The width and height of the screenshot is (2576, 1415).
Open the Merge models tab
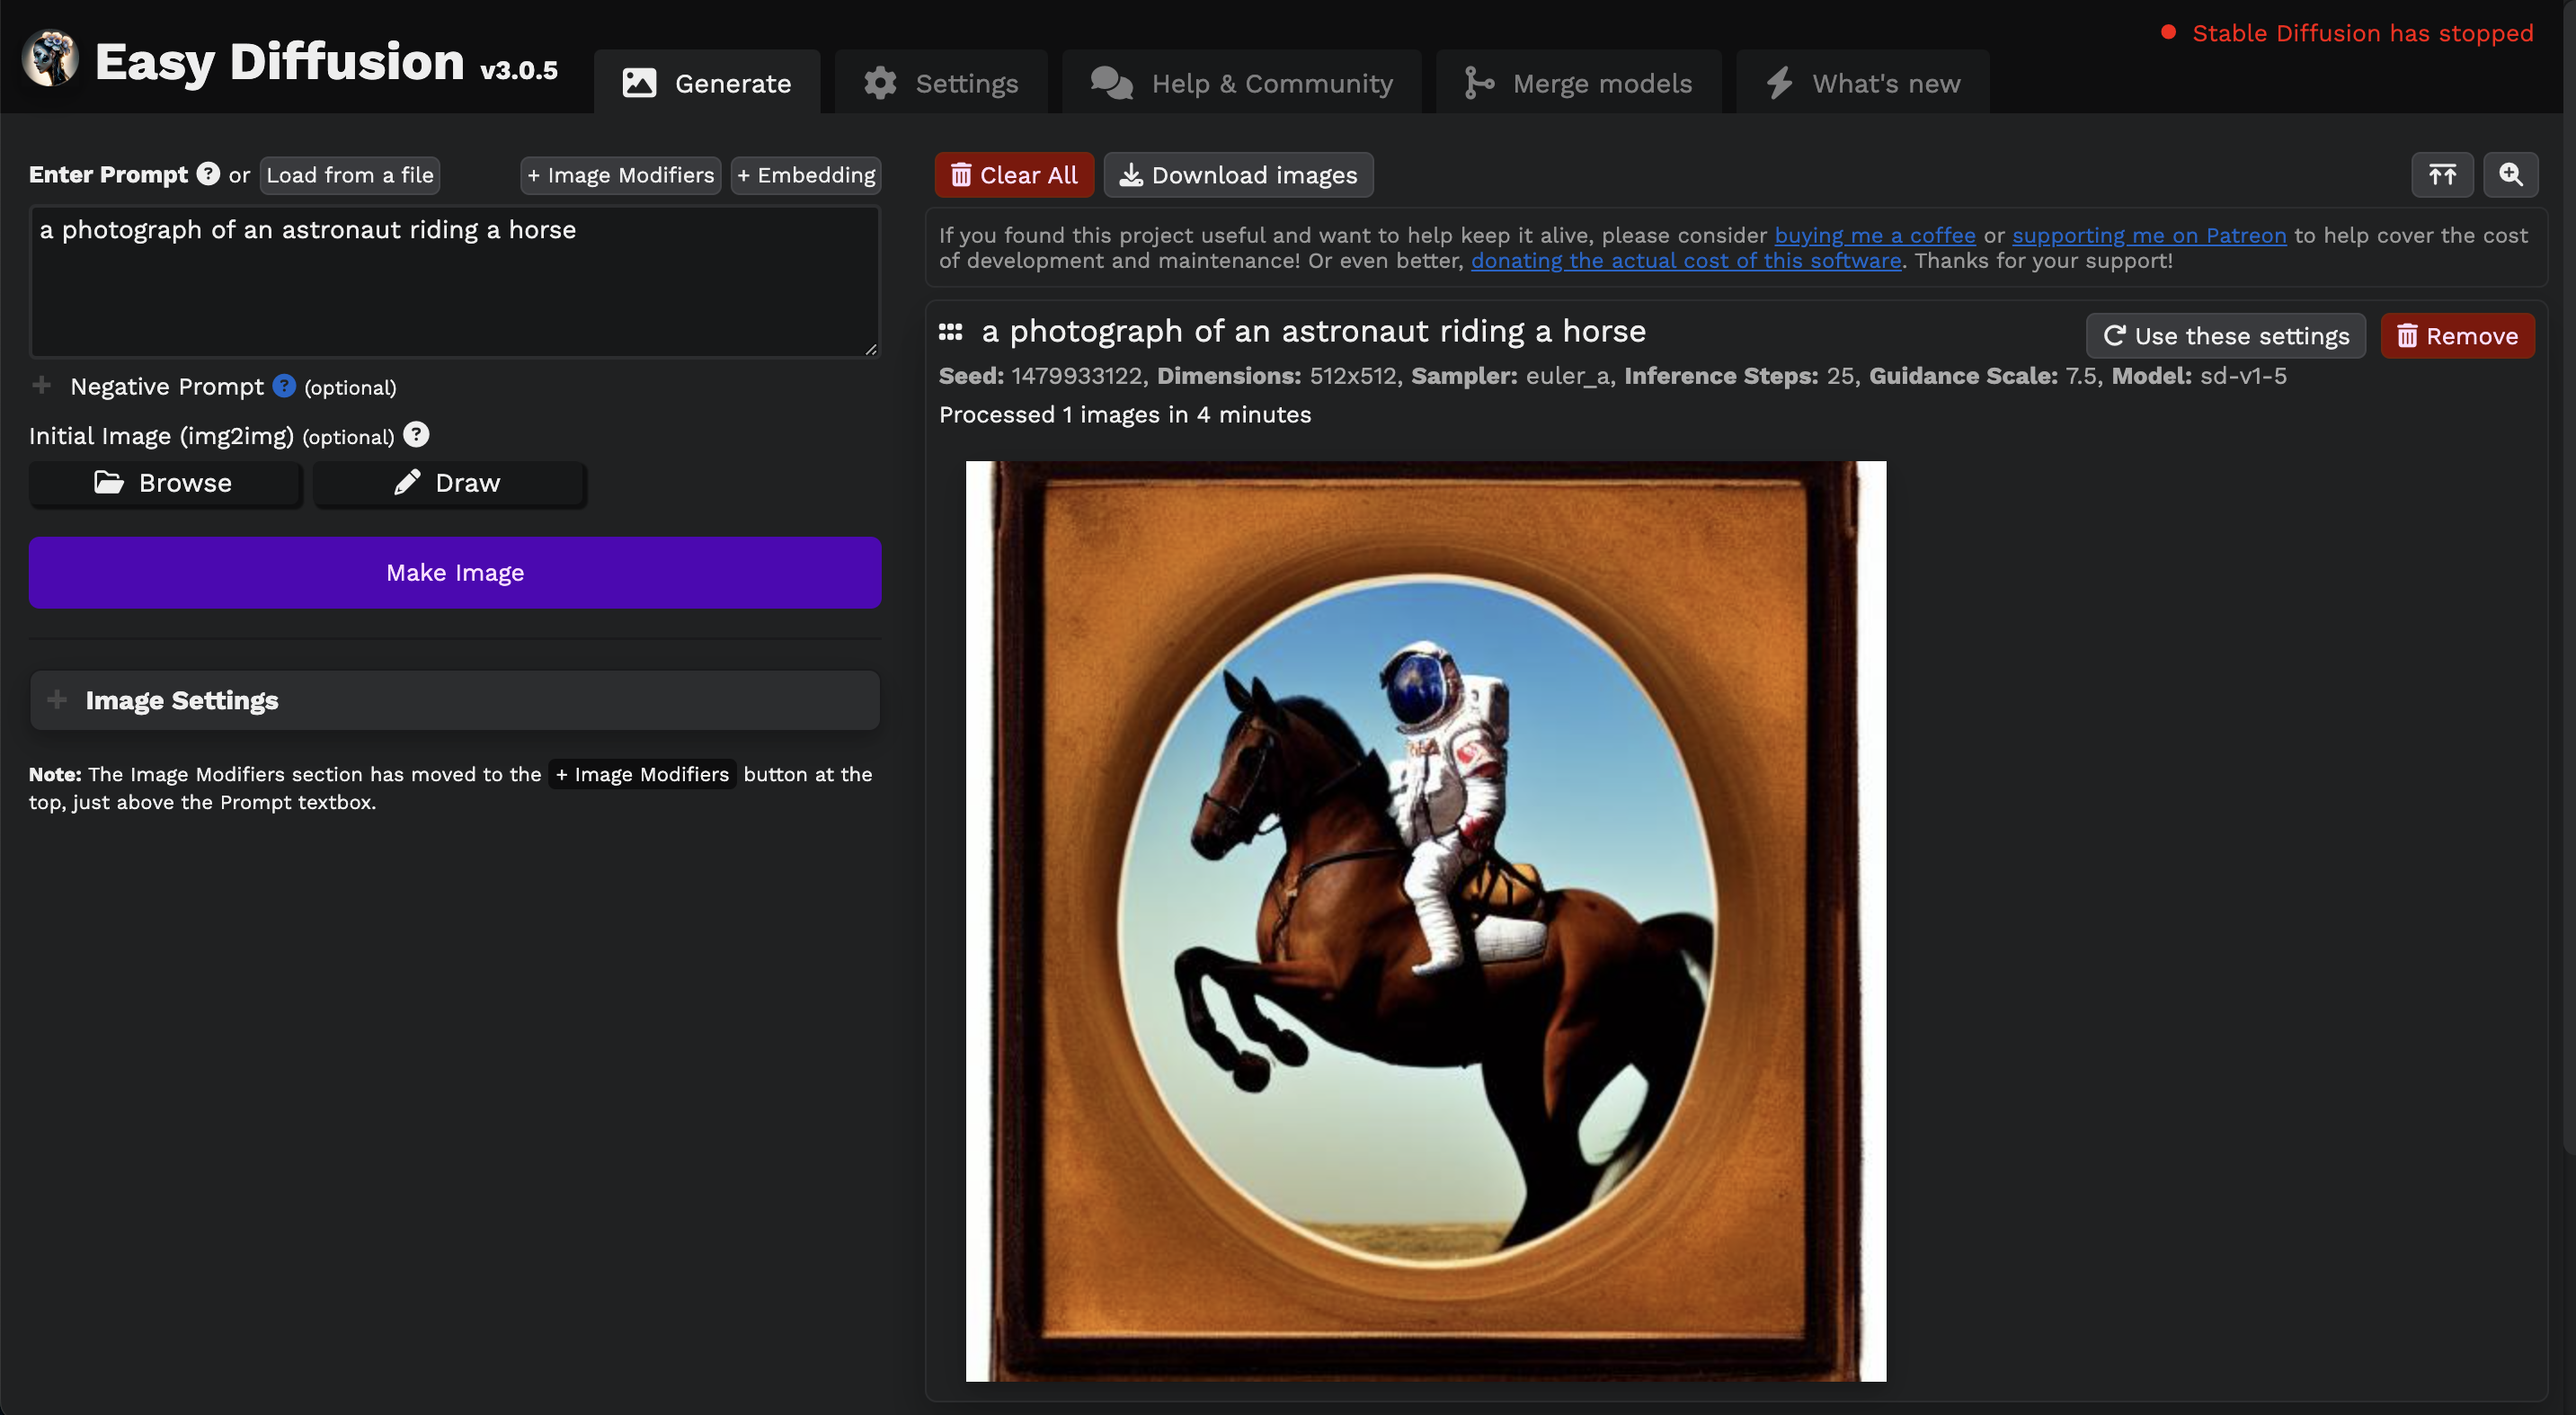pyautogui.click(x=1578, y=83)
